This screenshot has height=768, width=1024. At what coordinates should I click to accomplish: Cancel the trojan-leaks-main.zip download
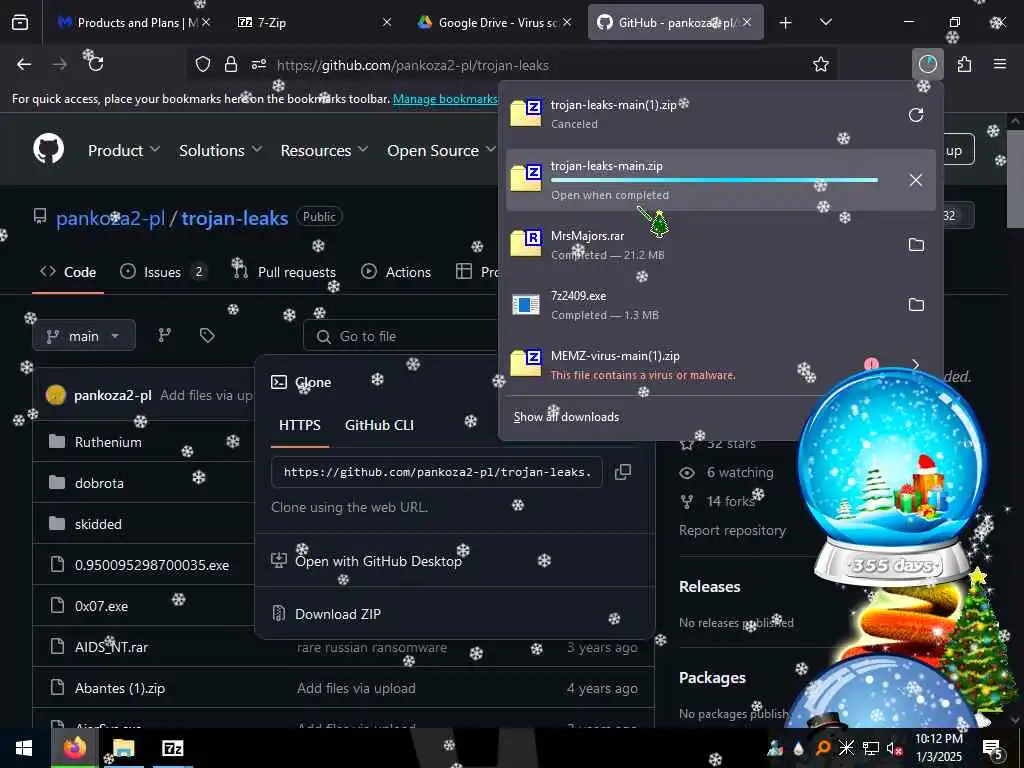[x=916, y=180]
